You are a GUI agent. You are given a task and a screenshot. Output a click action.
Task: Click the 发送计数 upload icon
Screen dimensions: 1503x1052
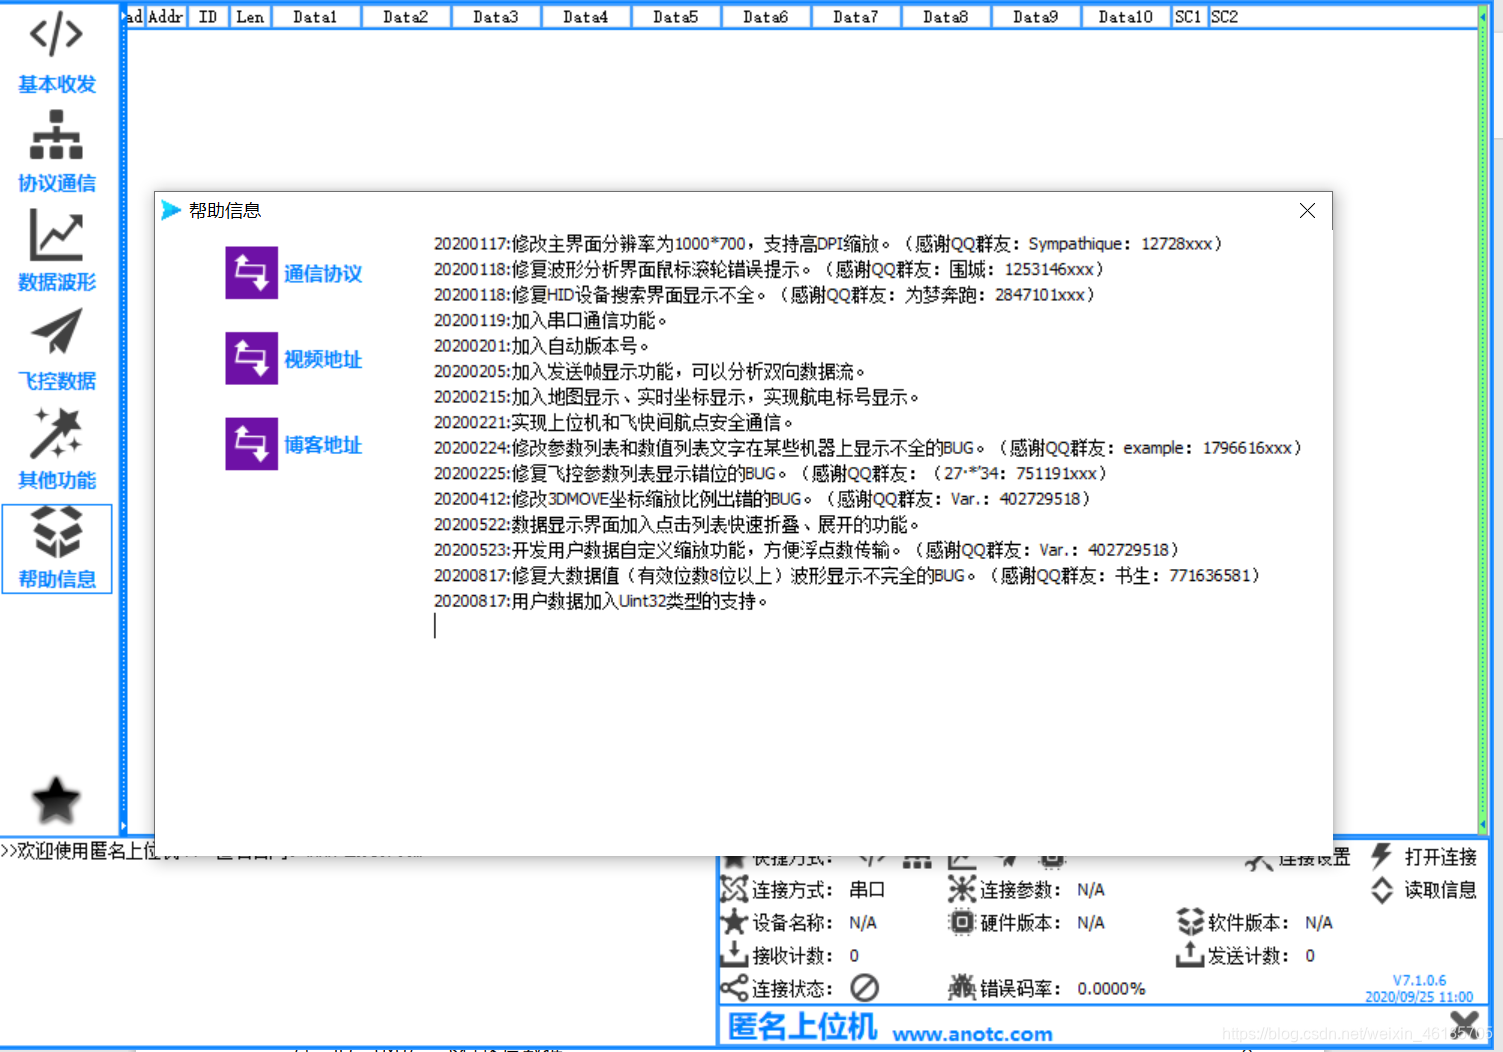[1190, 955]
